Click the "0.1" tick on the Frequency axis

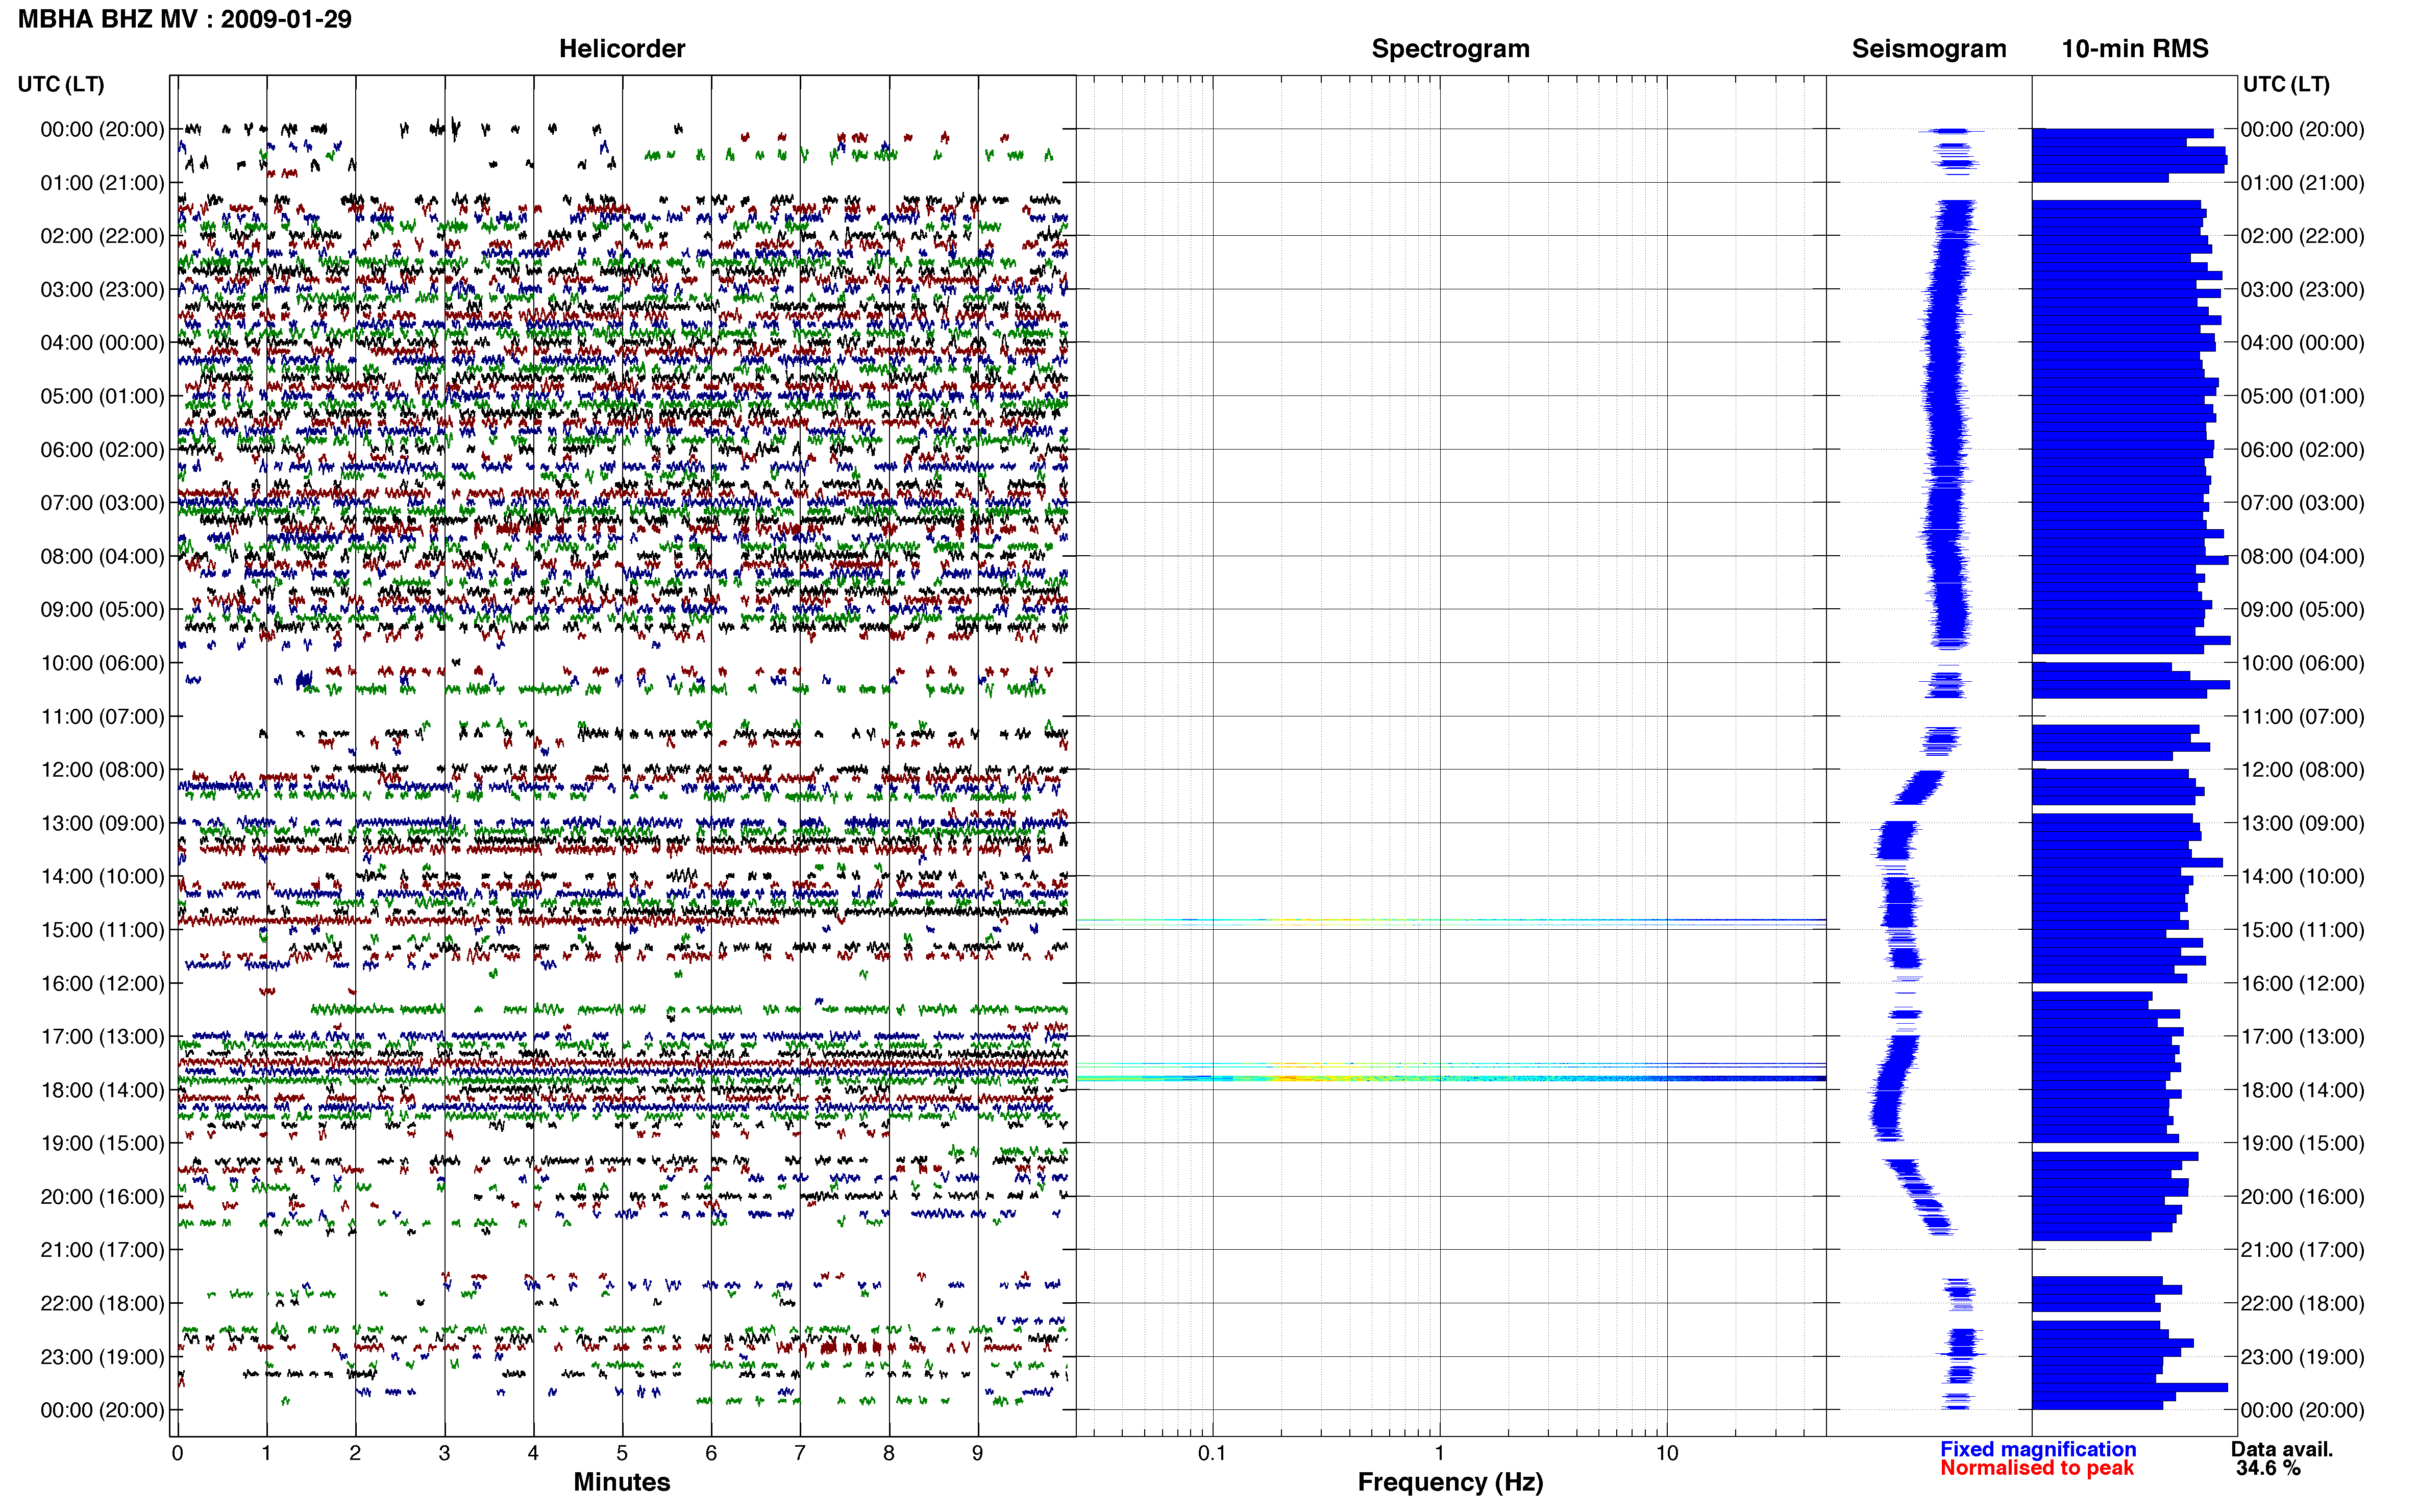[1212, 1454]
